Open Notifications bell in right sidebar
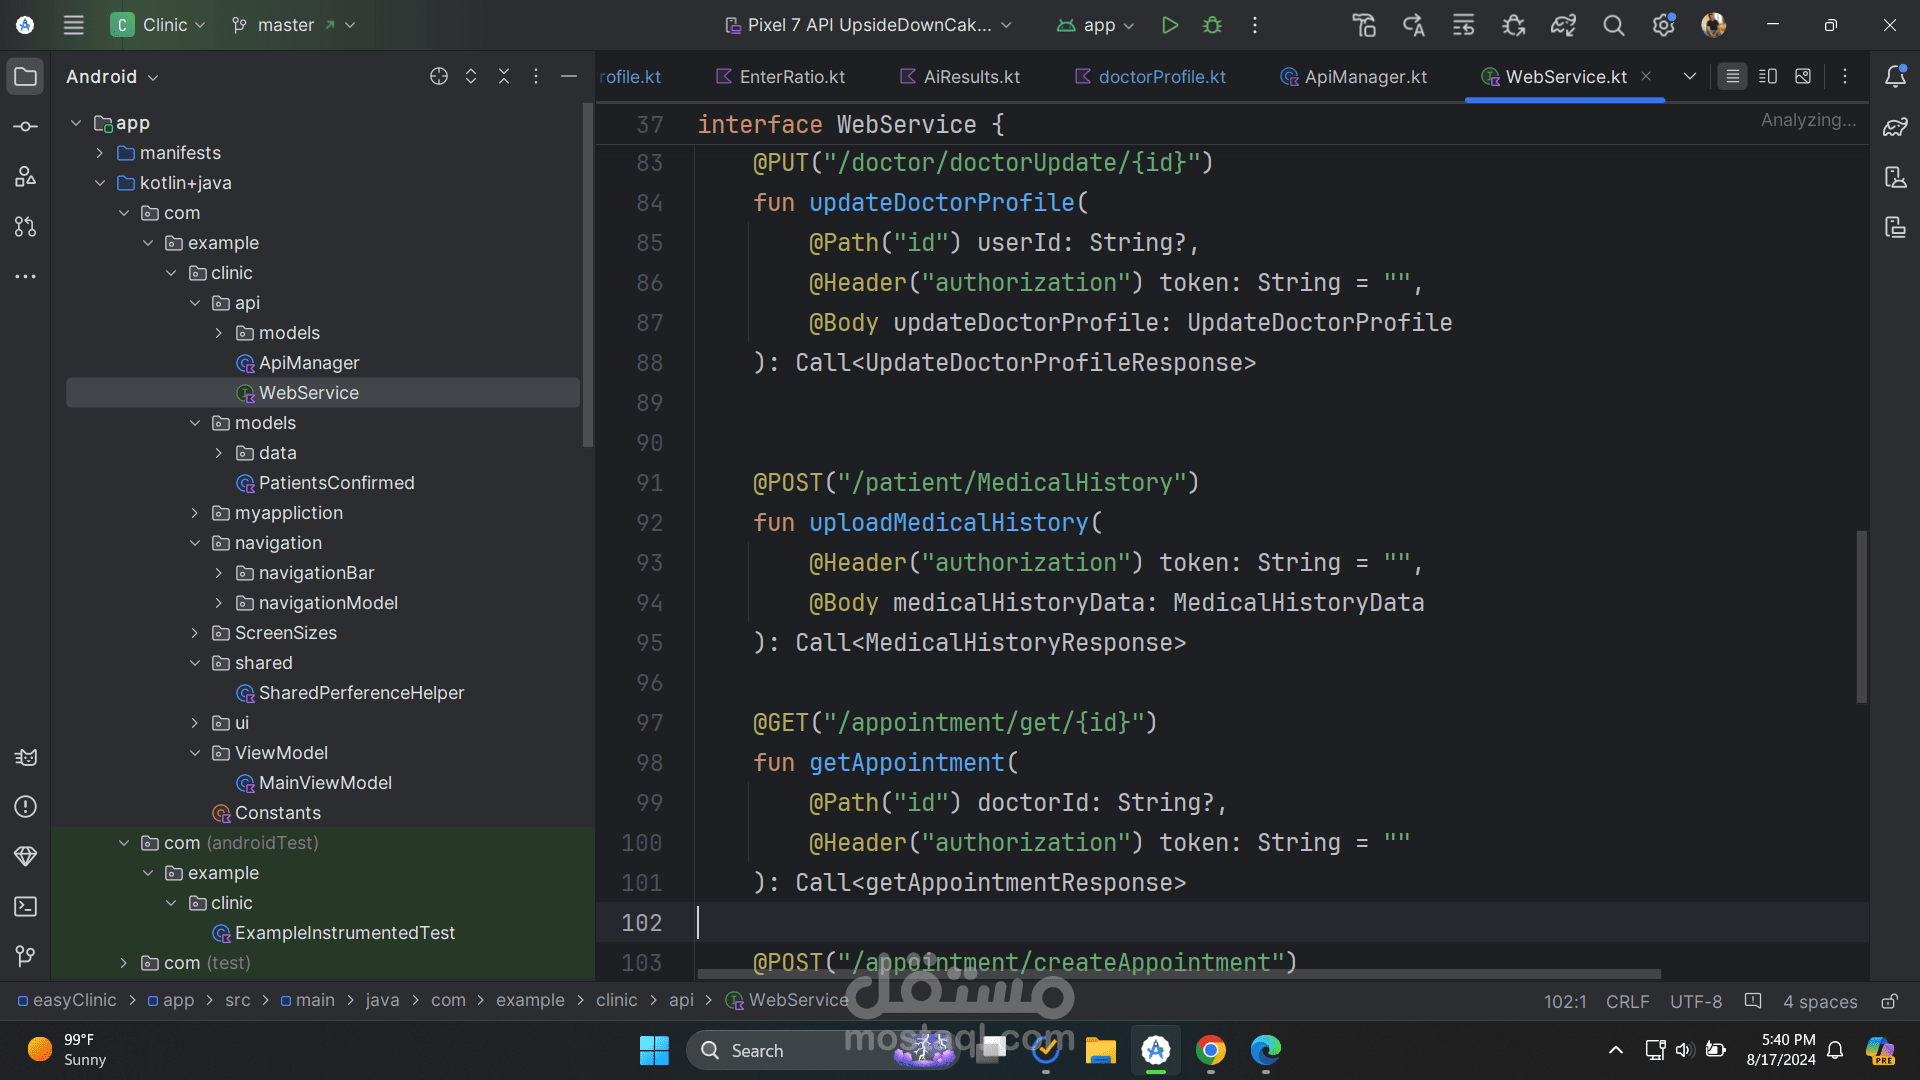Viewport: 1920px width, 1080px height. 1895,77
